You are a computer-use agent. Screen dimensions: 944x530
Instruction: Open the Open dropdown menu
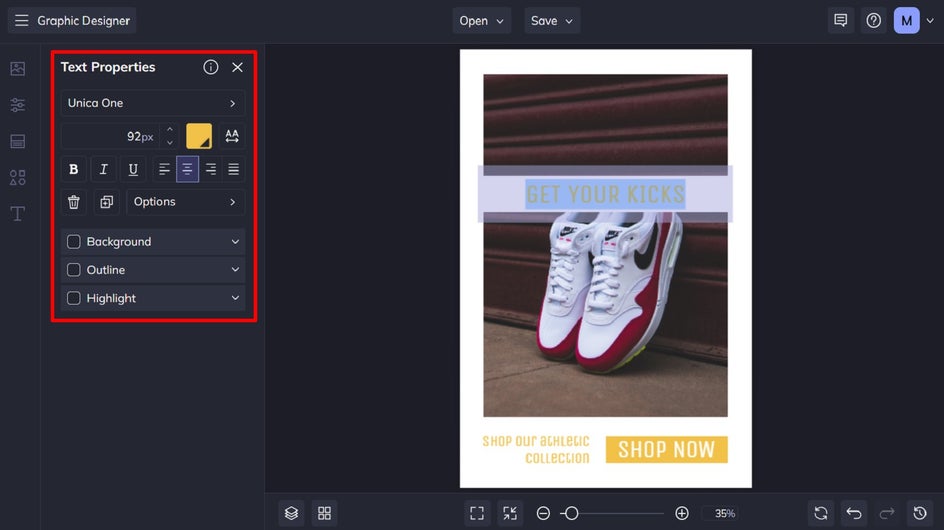pos(481,20)
